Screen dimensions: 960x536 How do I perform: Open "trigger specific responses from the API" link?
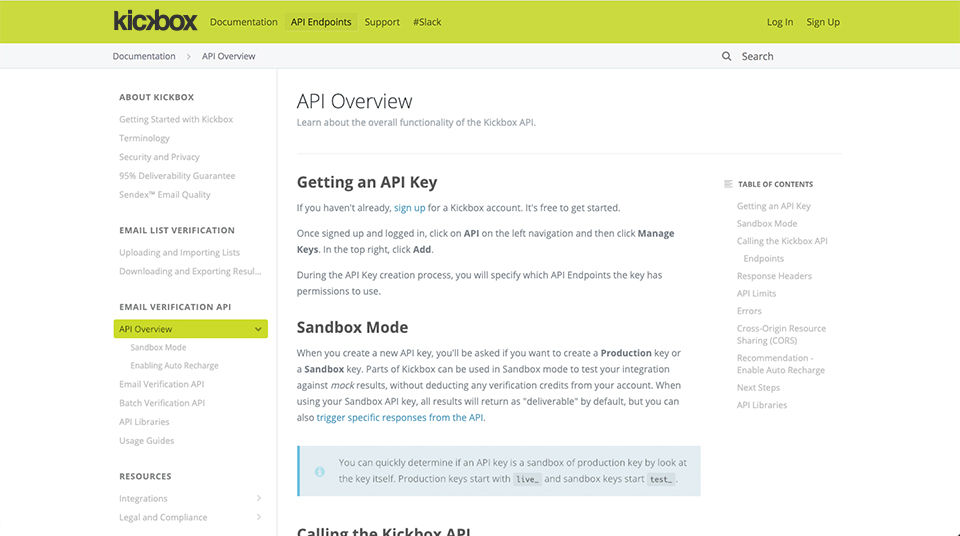pyautogui.click(x=400, y=418)
